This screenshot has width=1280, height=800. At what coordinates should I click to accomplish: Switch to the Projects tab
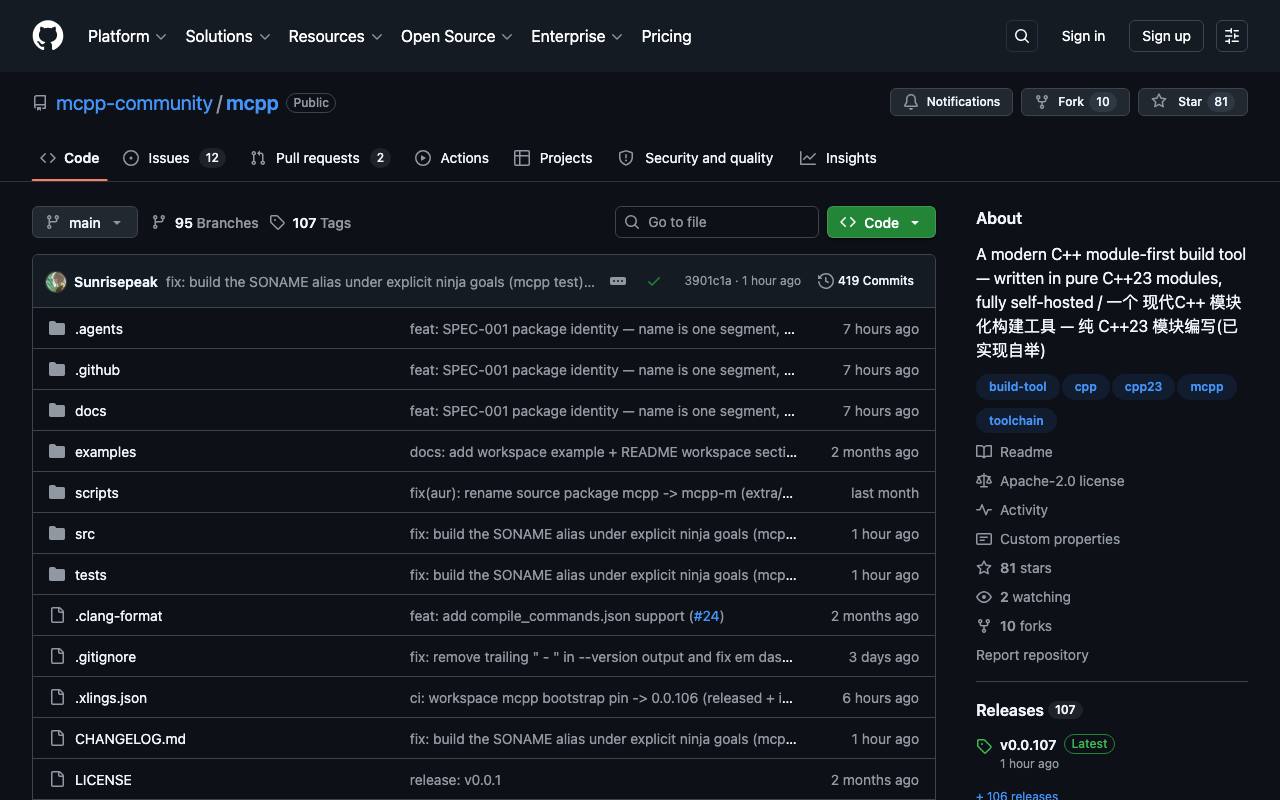click(553, 158)
